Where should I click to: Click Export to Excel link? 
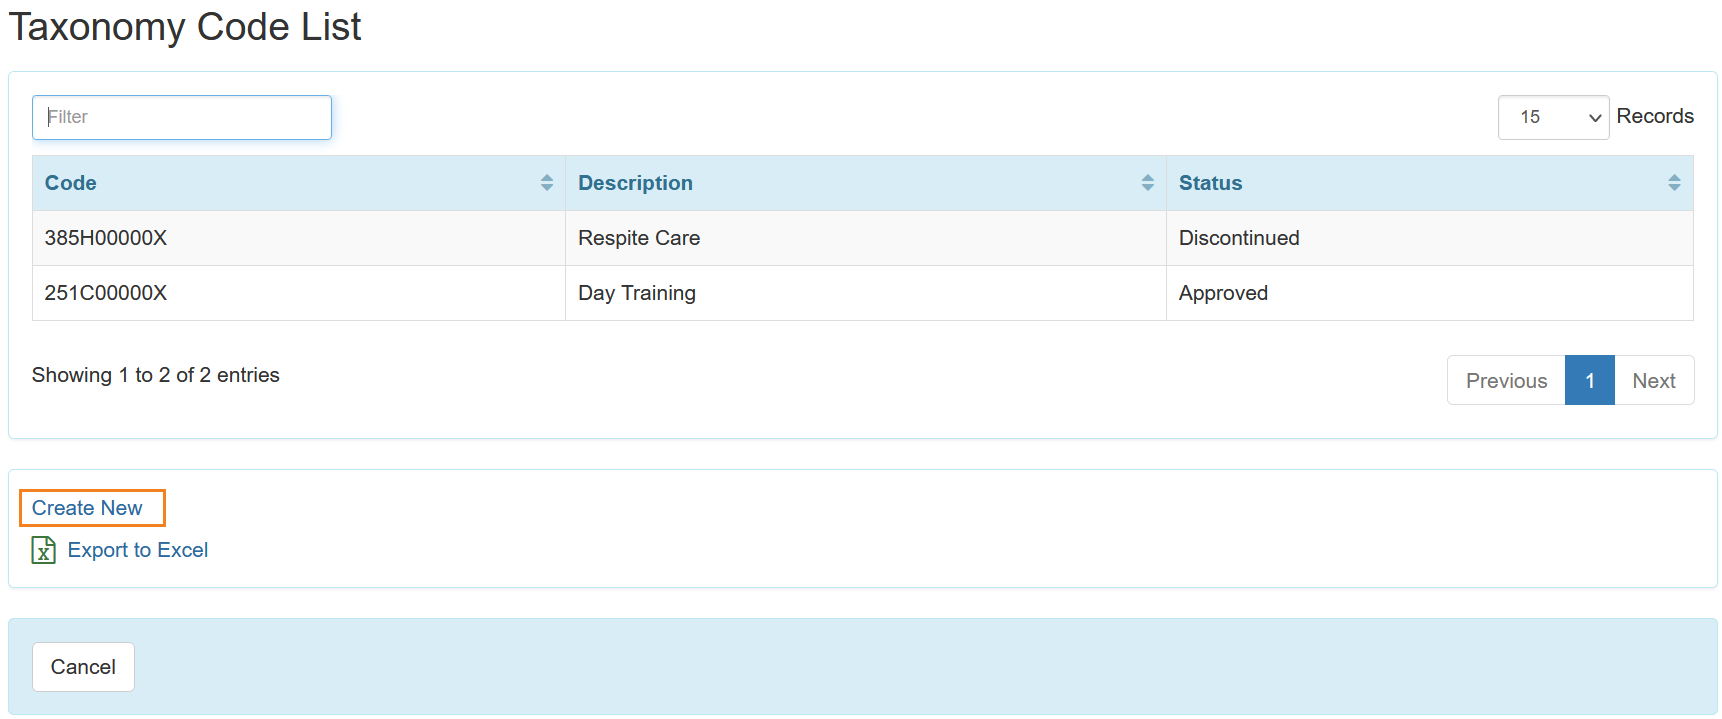tap(138, 550)
